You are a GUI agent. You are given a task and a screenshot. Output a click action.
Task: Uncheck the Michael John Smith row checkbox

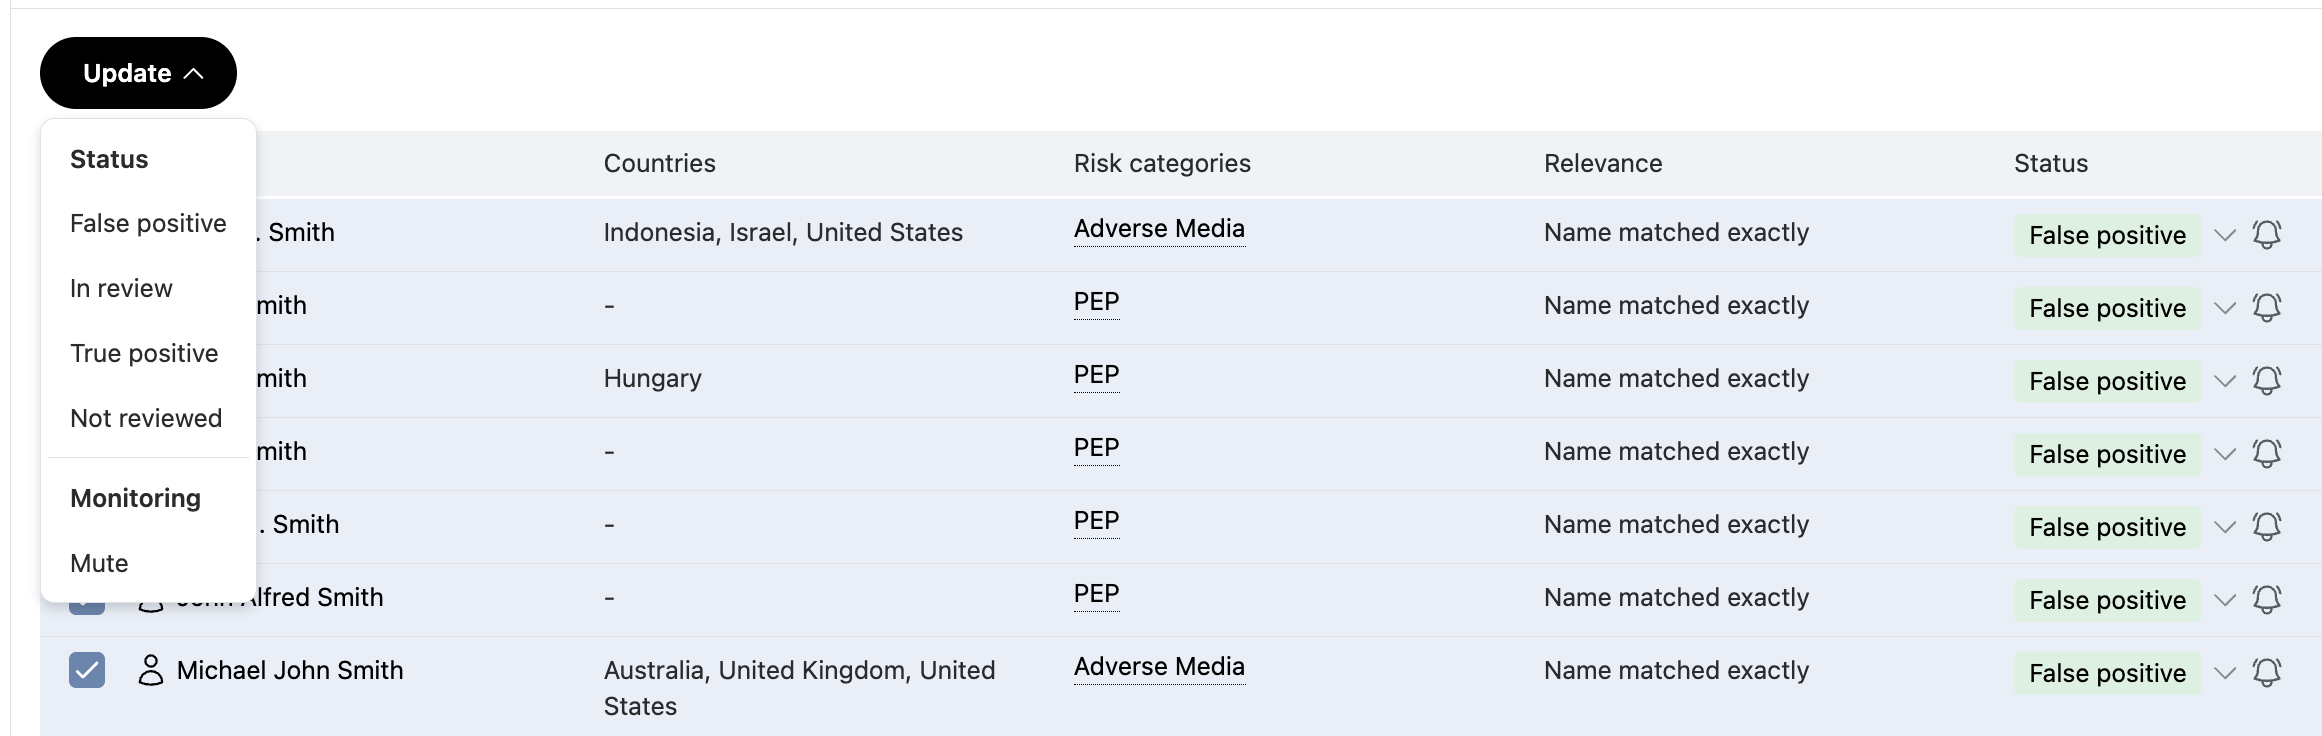pyautogui.click(x=87, y=671)
